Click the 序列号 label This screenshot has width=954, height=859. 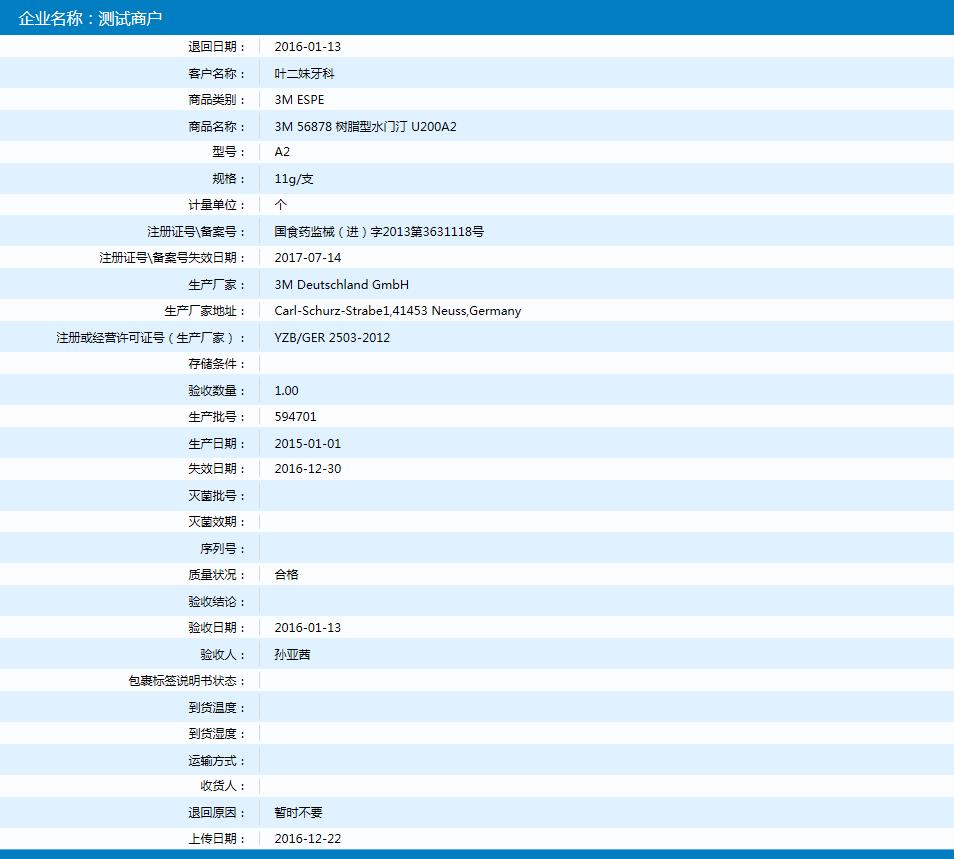click(222, 549)
